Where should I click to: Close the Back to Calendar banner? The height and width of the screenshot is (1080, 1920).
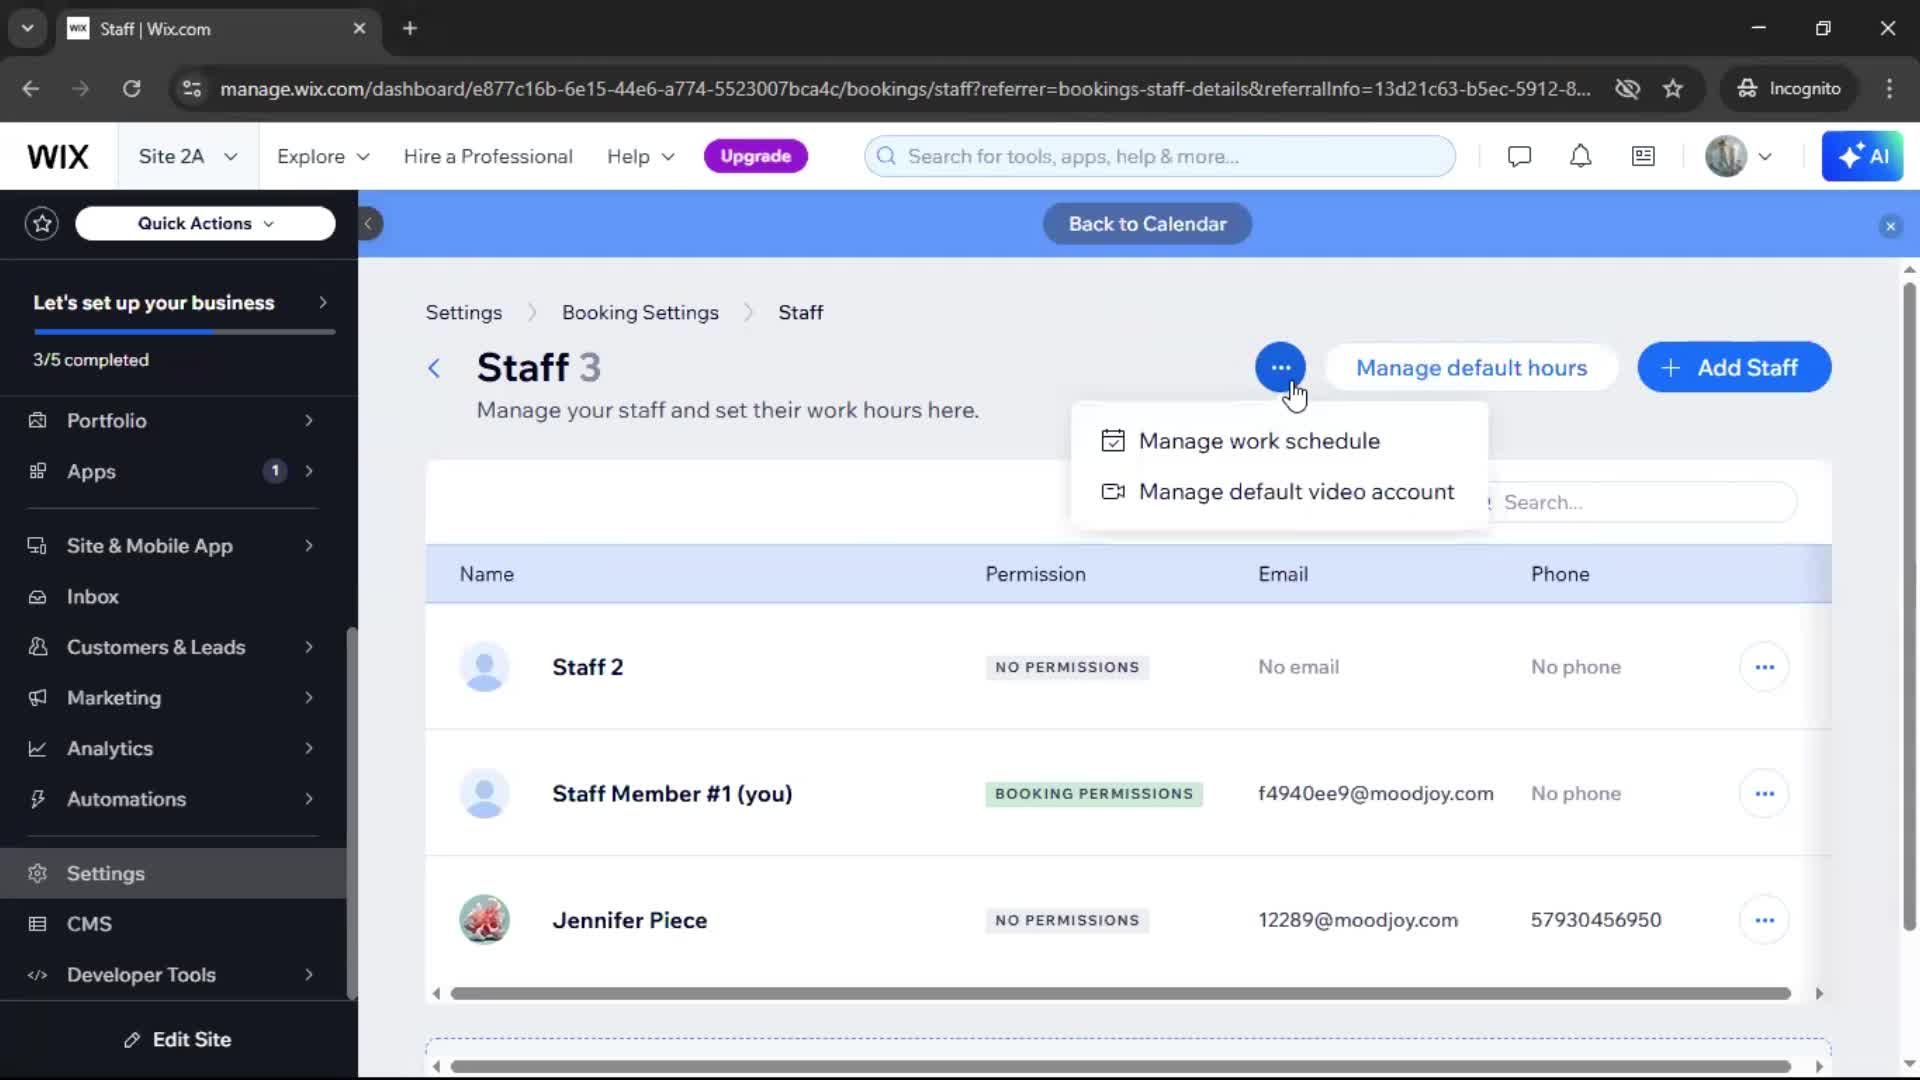click(1890, 226)
